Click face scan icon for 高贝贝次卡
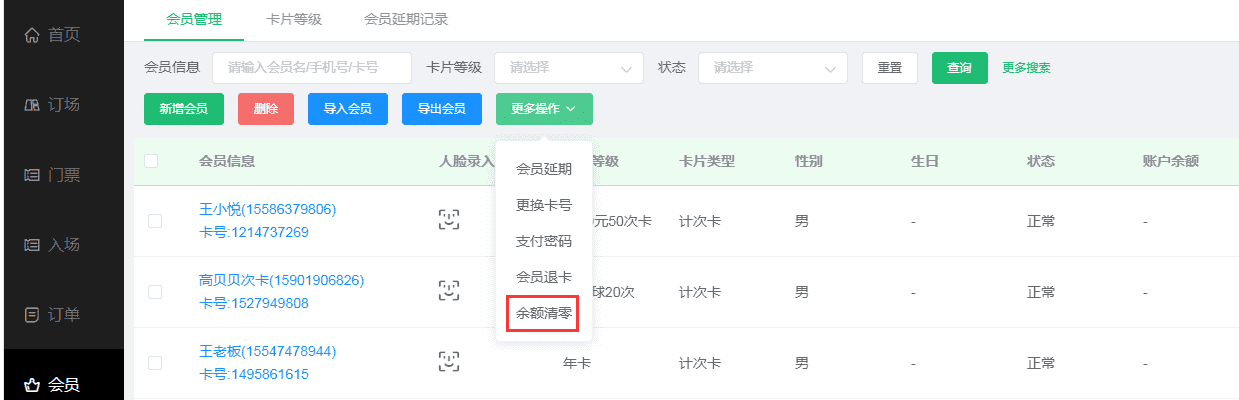 (449, 291)
